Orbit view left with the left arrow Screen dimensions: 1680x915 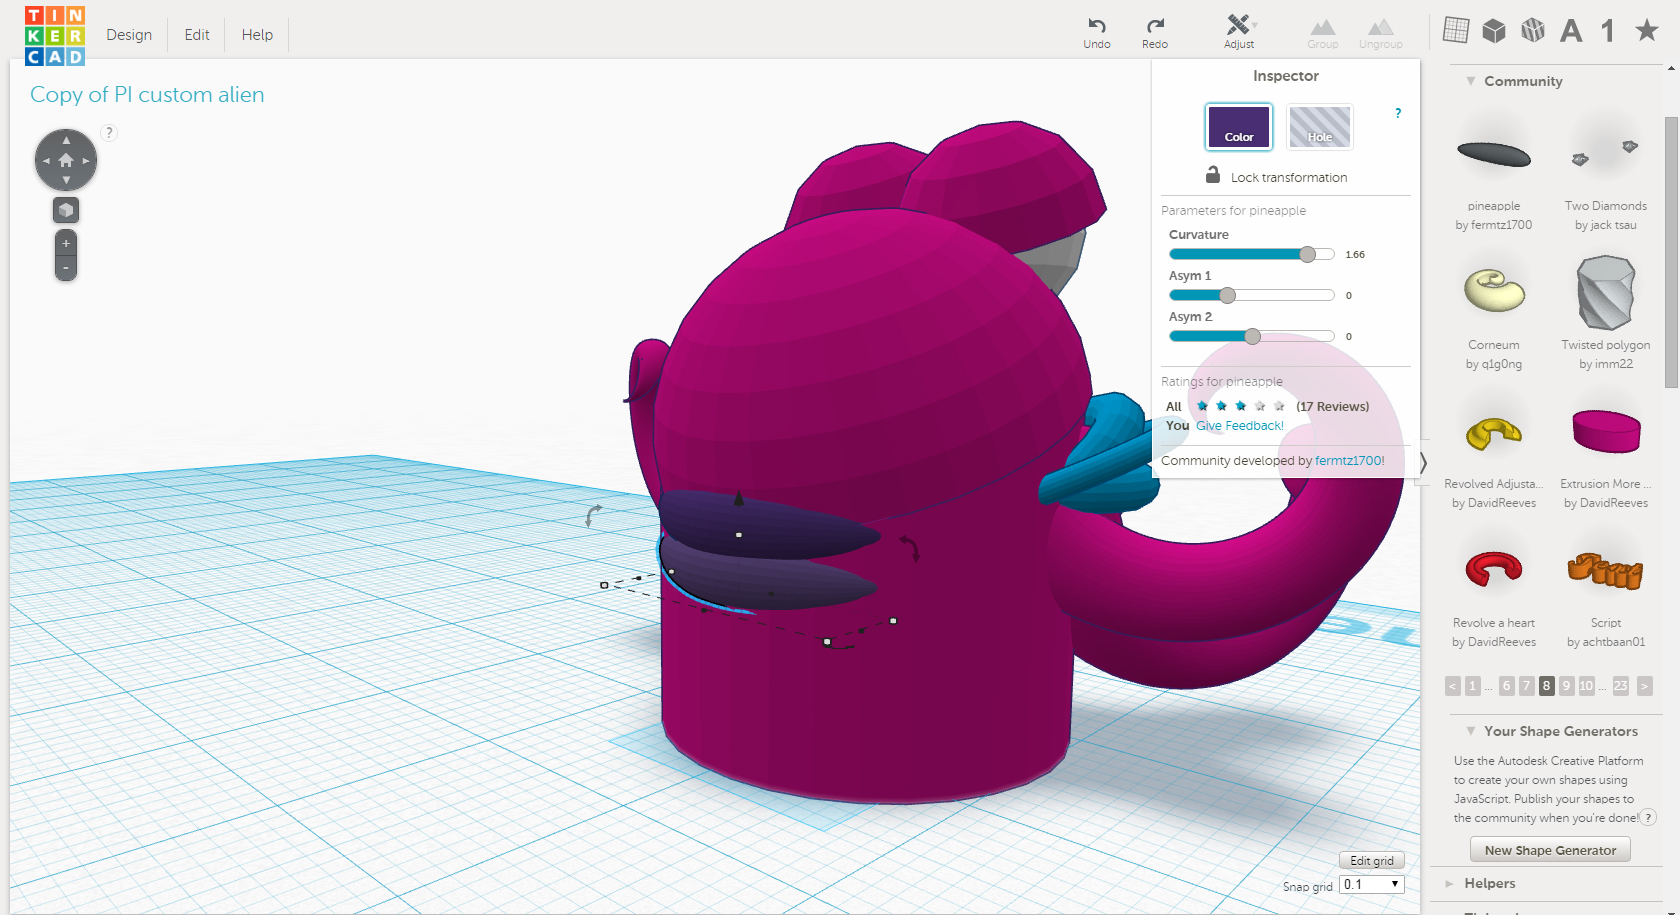[x=46, y=160]
